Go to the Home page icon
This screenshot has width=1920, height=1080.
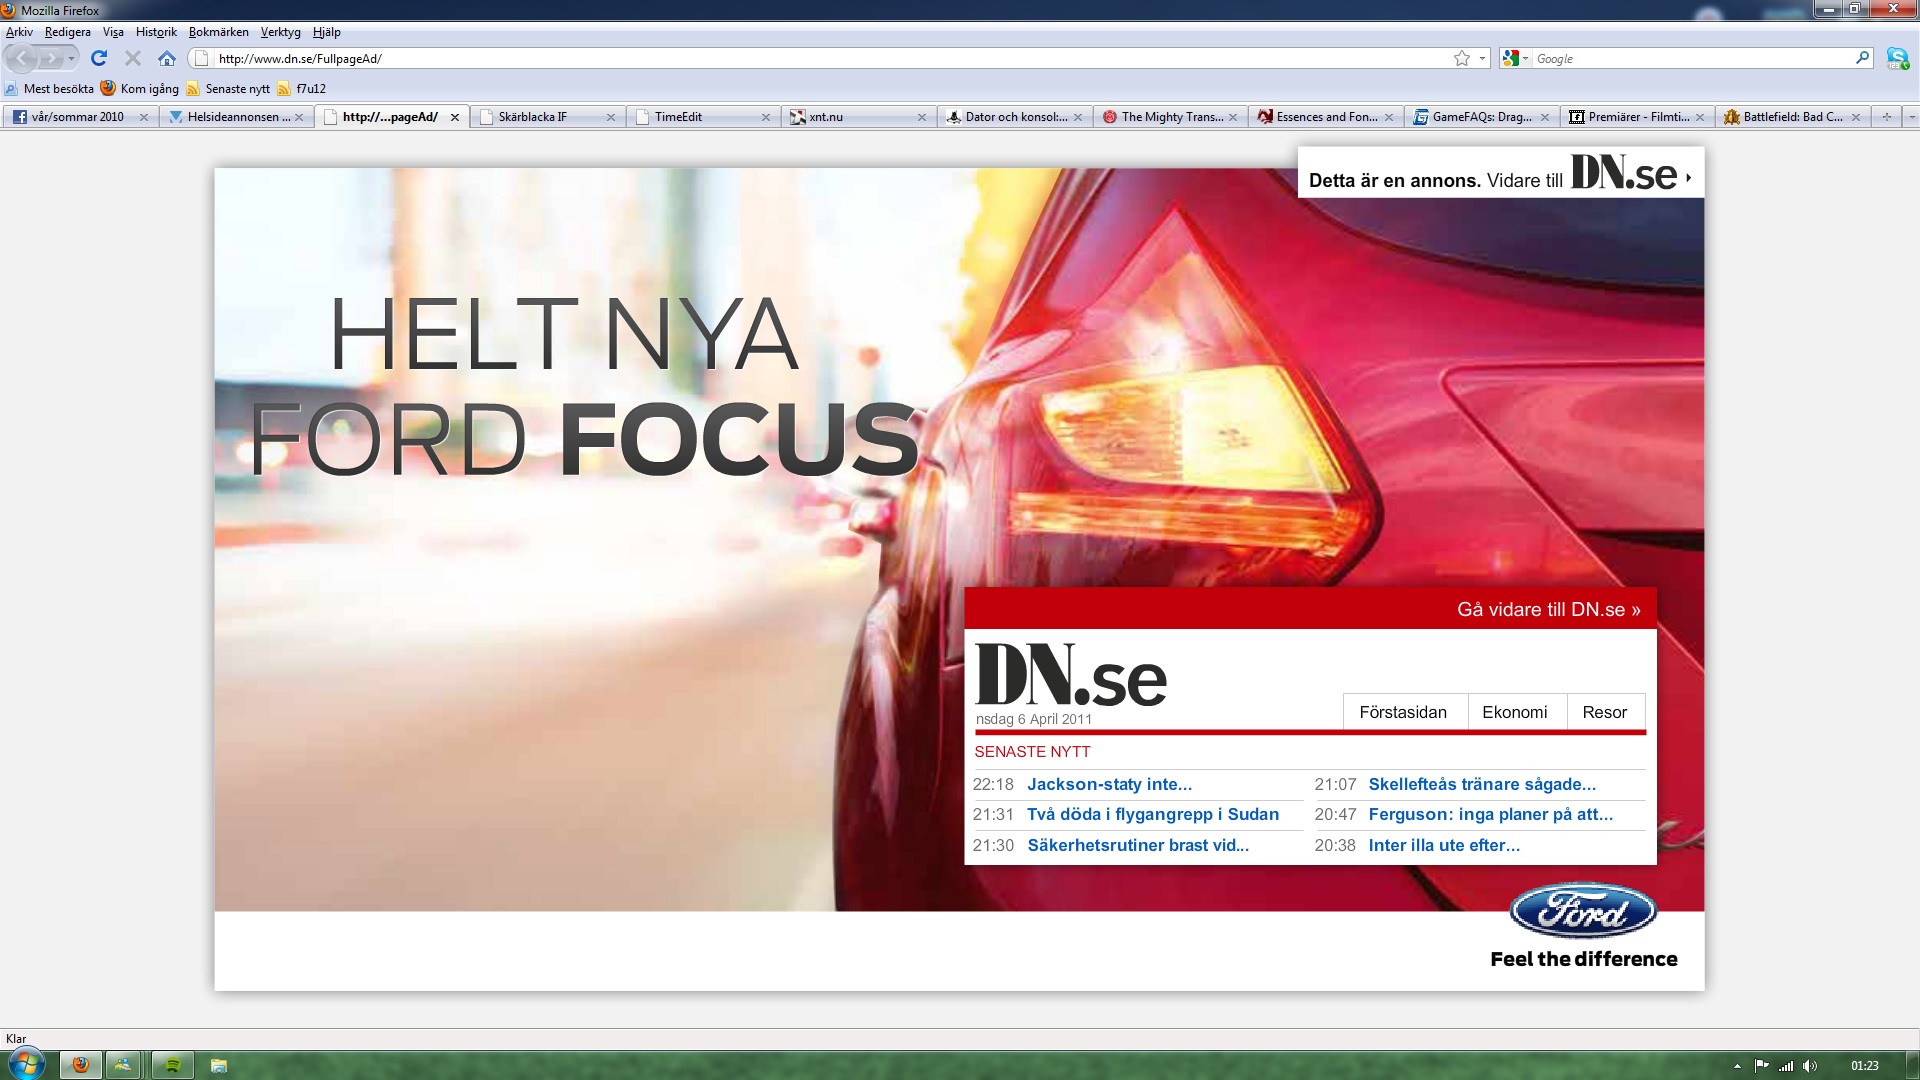coord(167,58)
